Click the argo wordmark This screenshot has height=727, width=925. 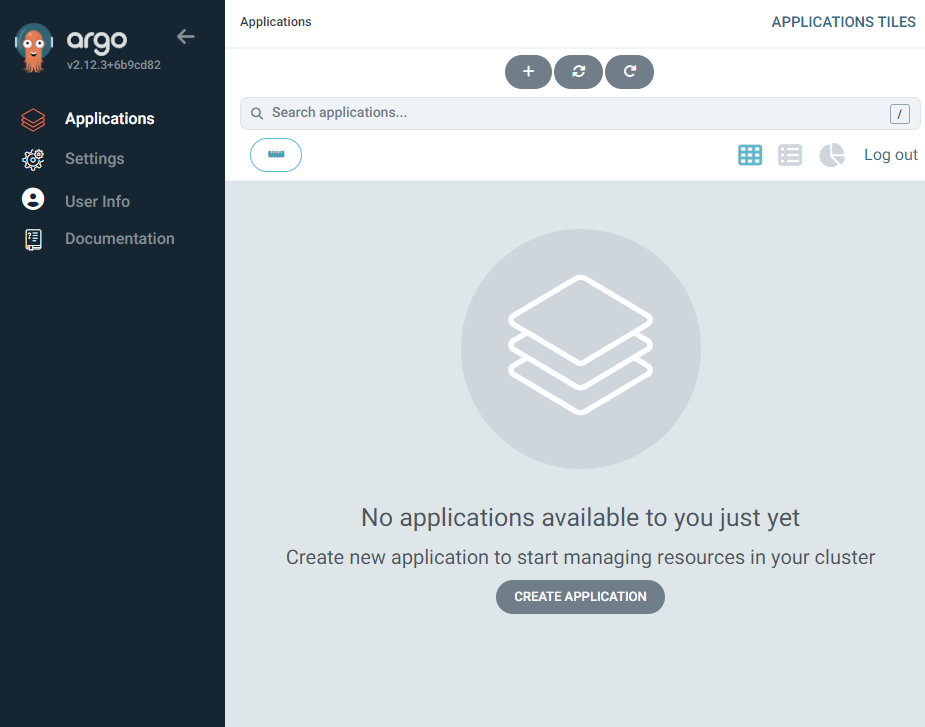click(97, 41)
